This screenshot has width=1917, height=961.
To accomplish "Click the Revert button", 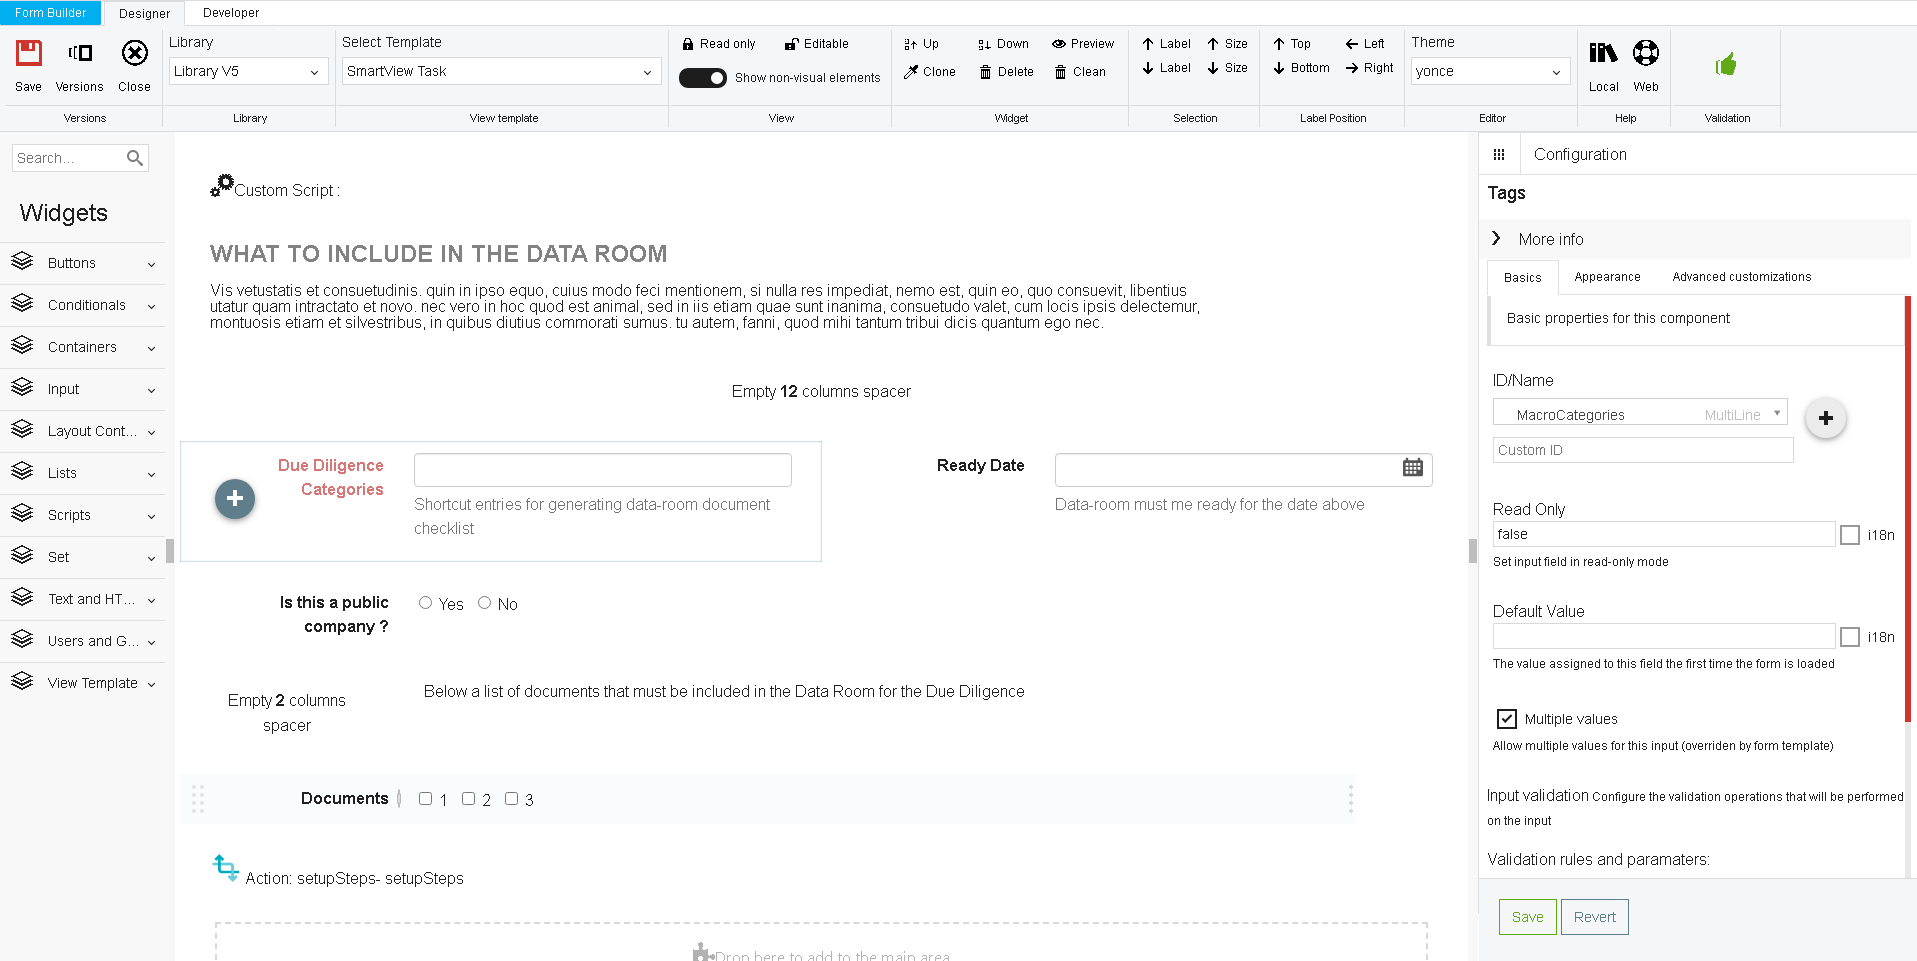I will (1594, 916).
